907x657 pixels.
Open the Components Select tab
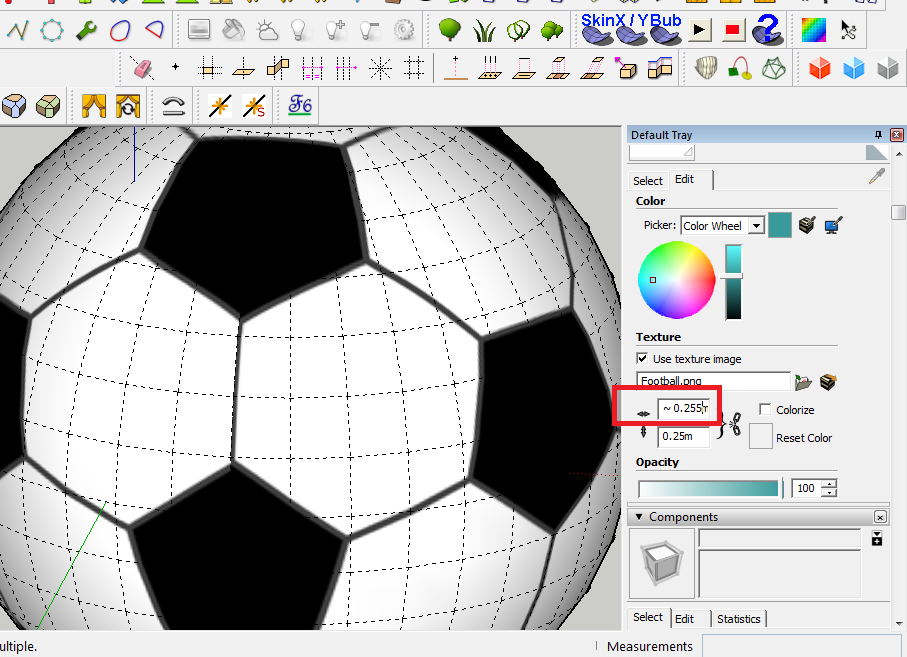[x=648, y=617]
